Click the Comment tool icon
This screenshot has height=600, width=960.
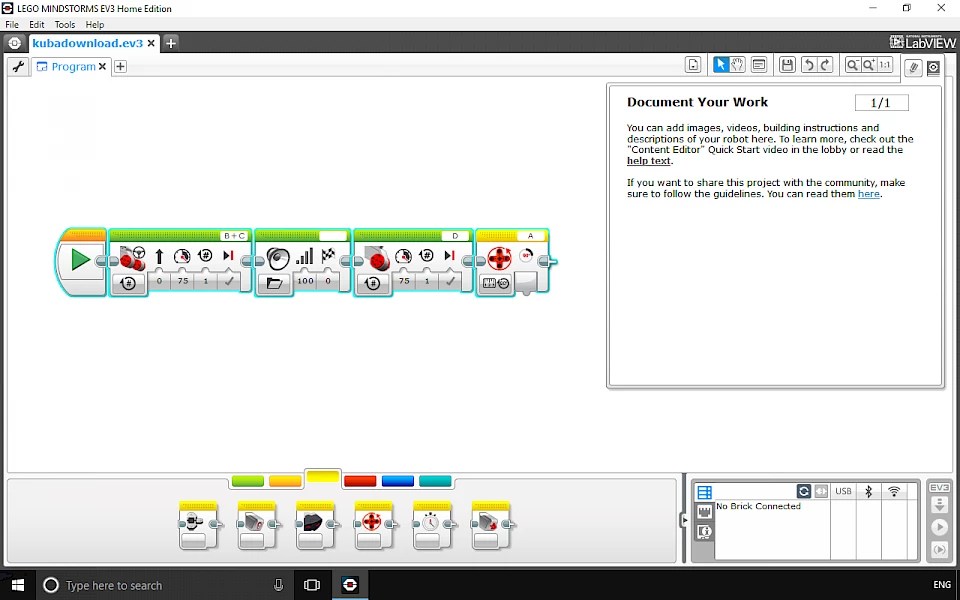[759, 64]
